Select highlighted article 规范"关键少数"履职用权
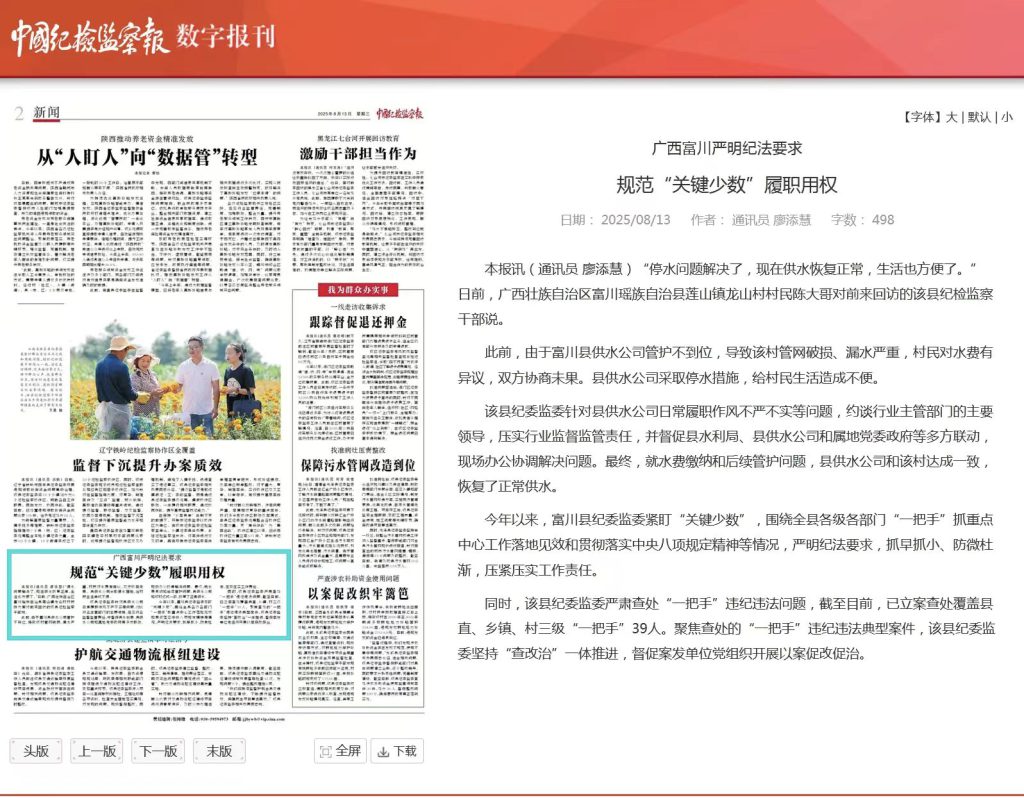This screenshot has width=1024, height=798. (148, 573)
